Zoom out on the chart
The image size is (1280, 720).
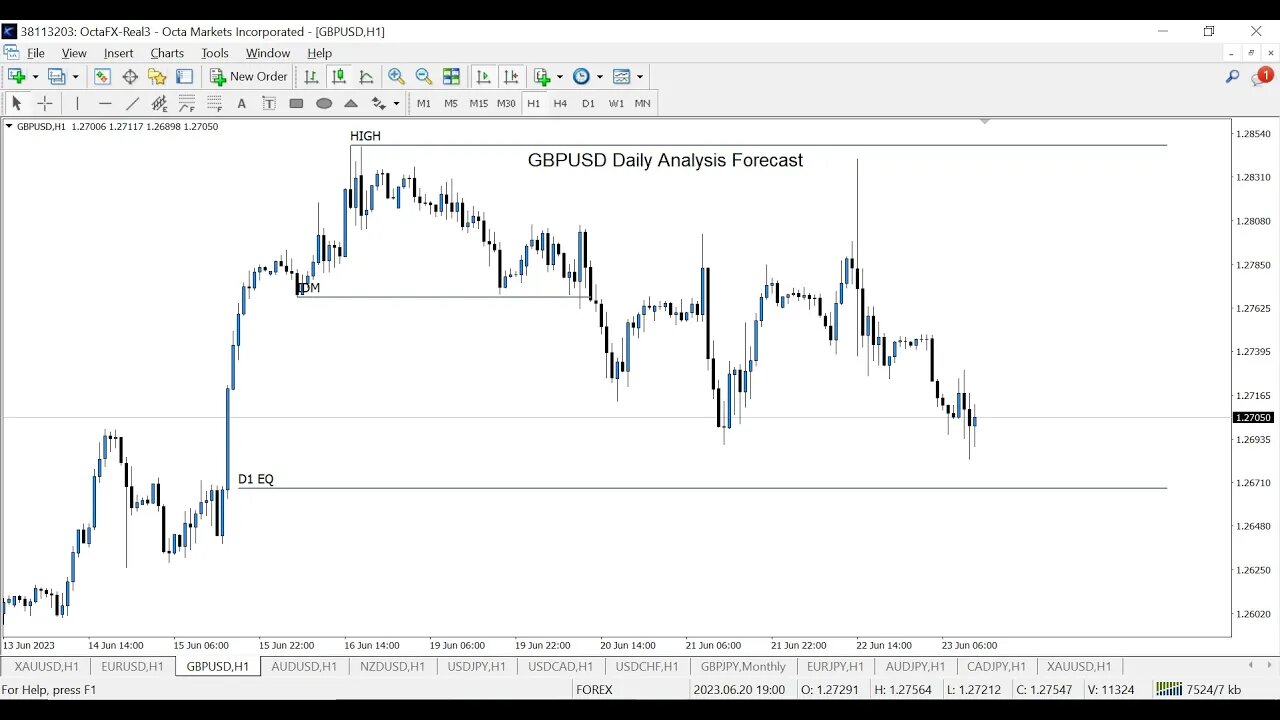[x=423, y=76]
